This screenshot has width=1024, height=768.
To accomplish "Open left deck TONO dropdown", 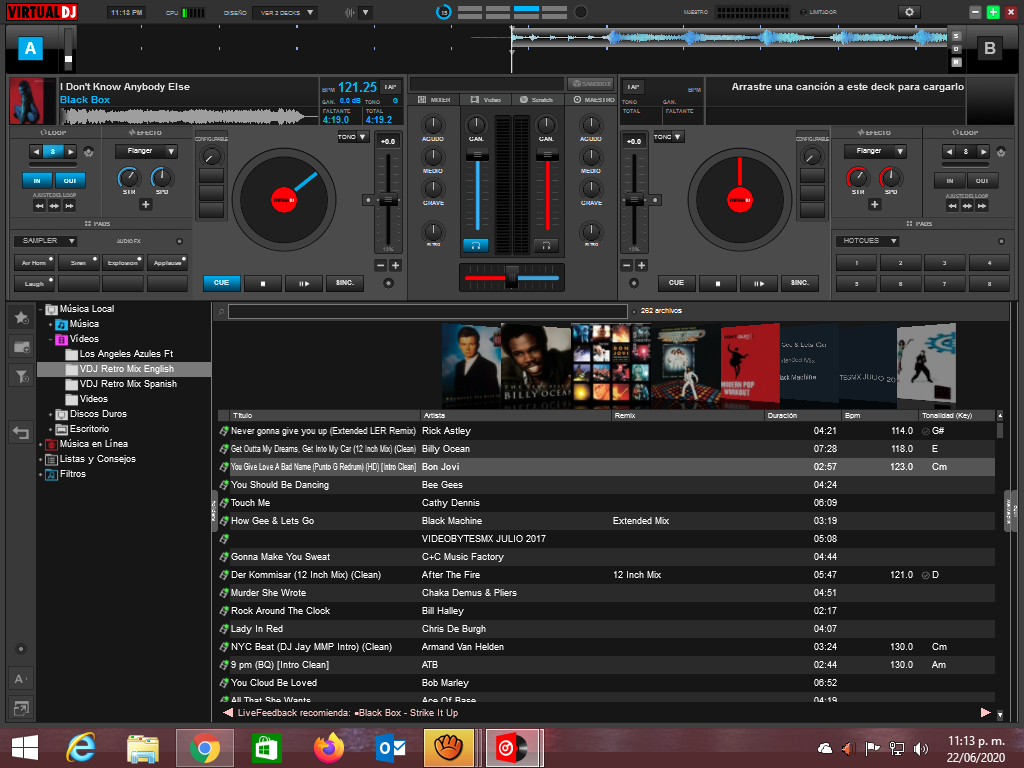I will pyautogui.click(x=353, y=137).
